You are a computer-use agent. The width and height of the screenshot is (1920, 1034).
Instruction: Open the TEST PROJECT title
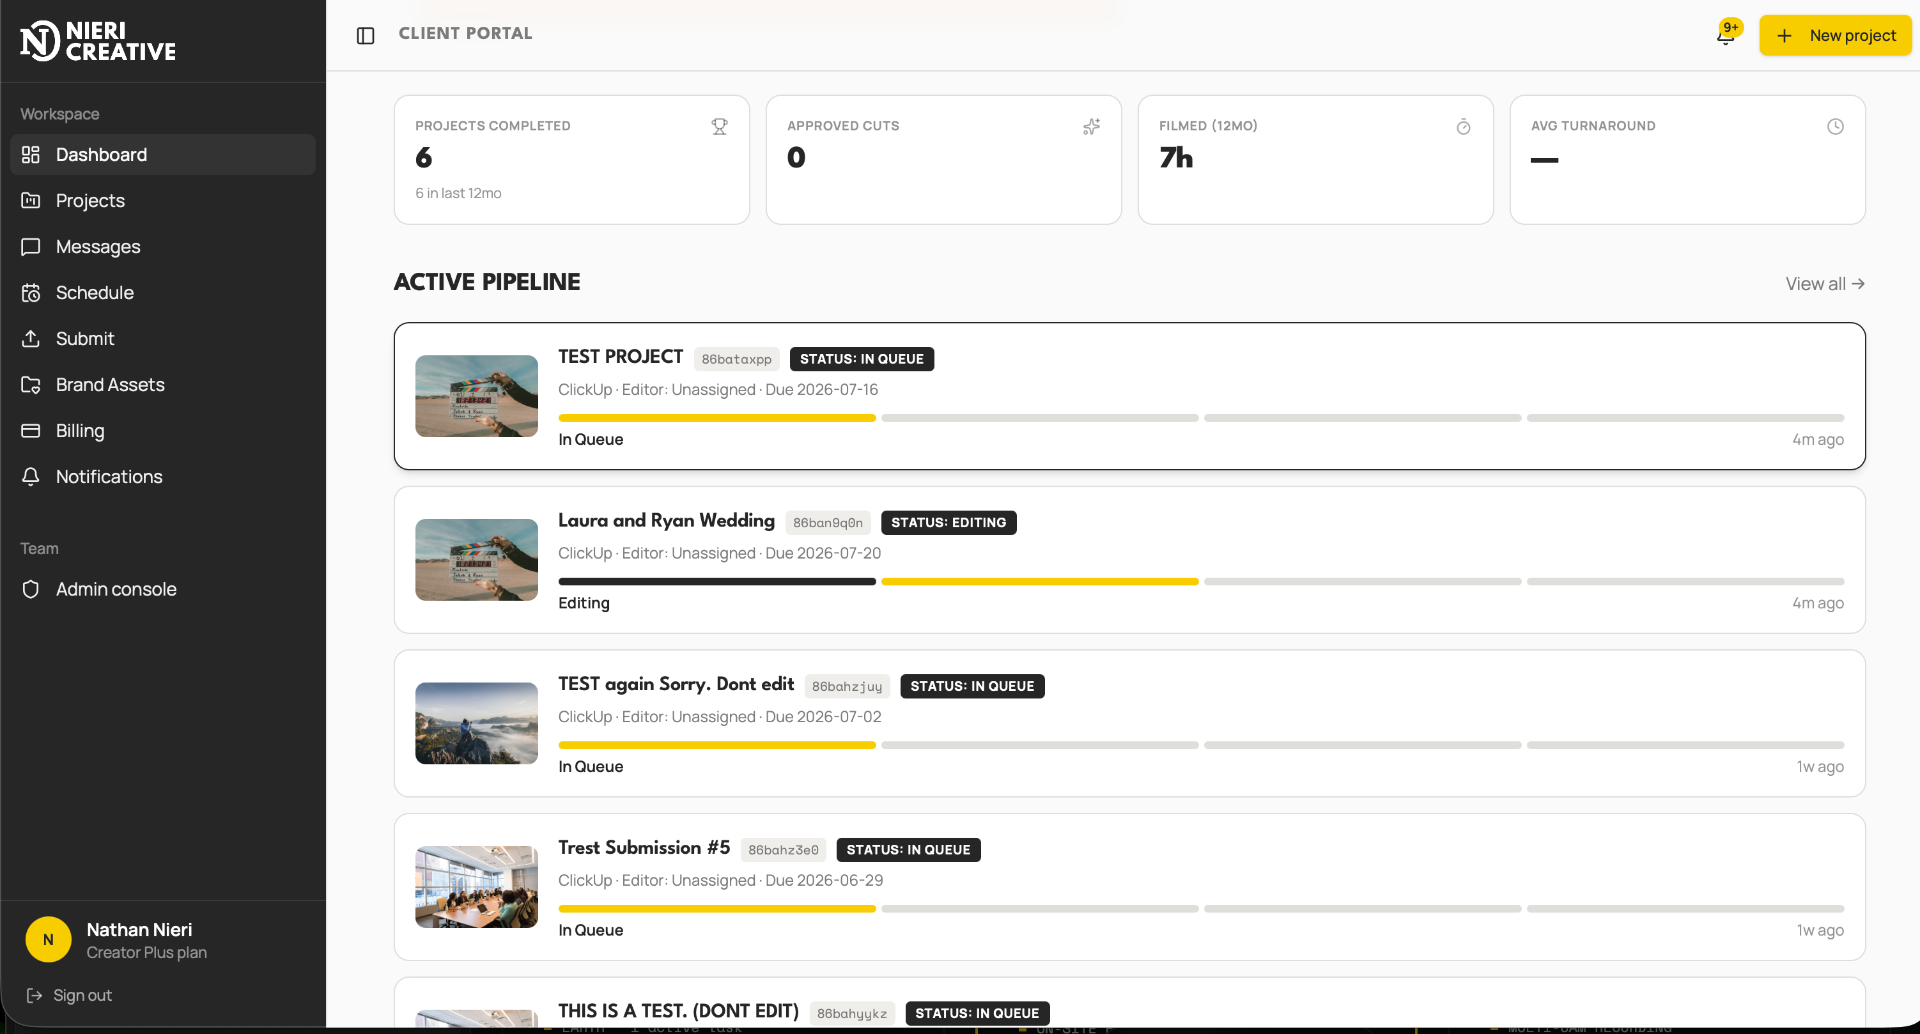point(620,357)
